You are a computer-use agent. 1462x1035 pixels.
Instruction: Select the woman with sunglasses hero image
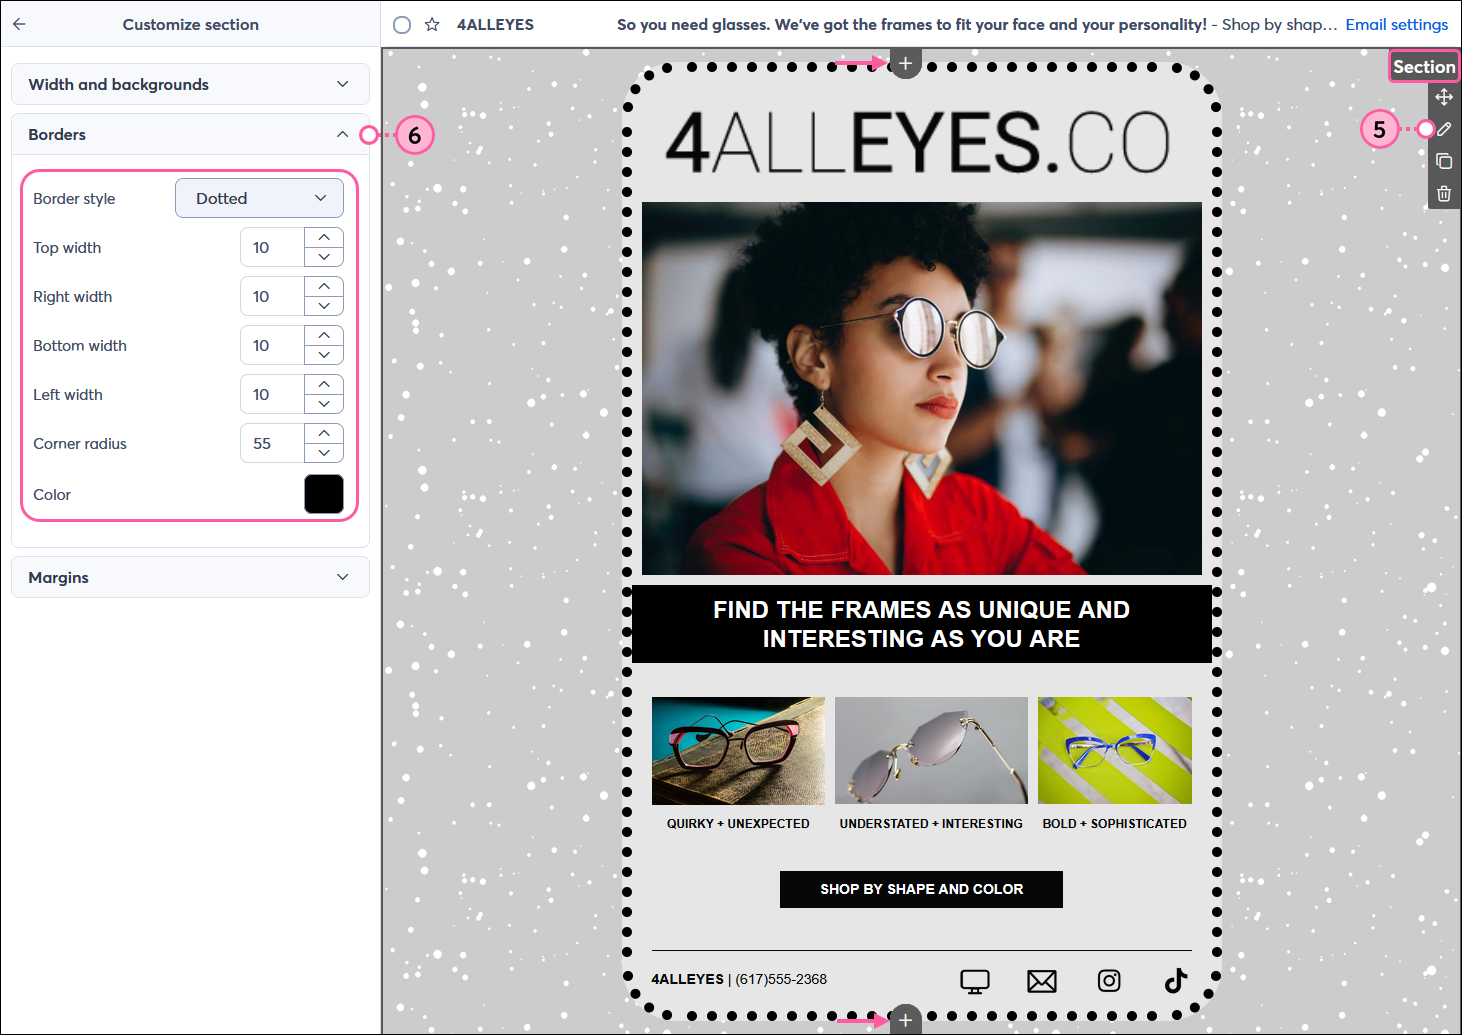(921, 388)
